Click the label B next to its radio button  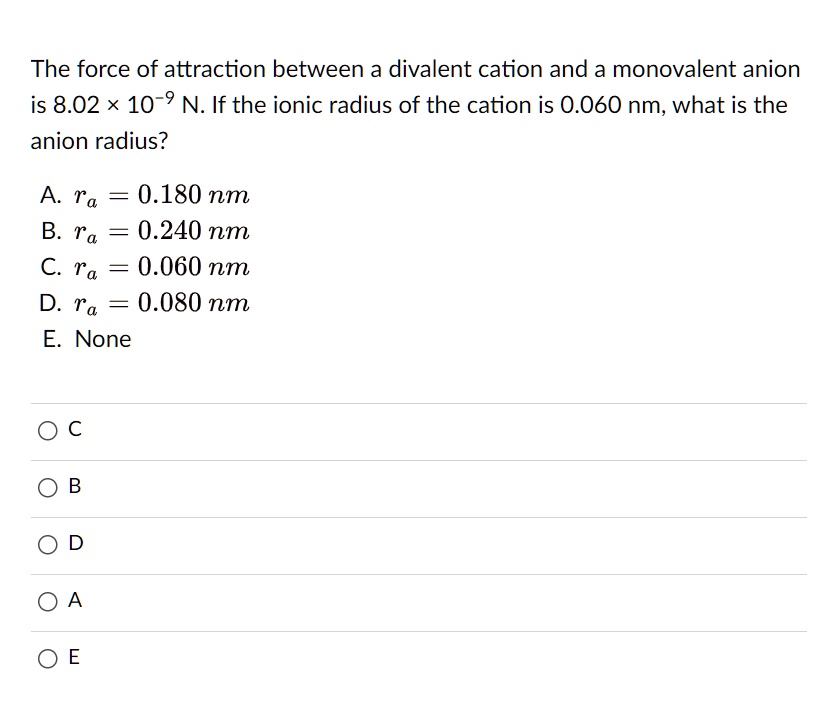click(73, 487)
